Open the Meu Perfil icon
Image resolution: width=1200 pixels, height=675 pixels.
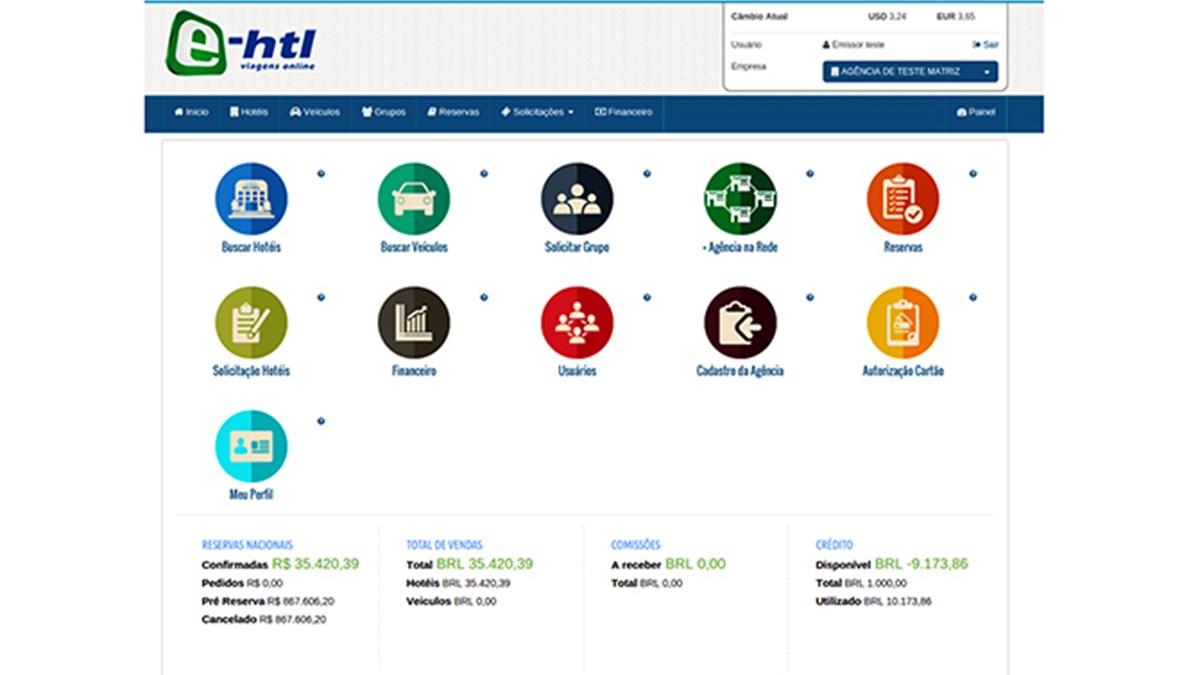click(x=251, y=447)
